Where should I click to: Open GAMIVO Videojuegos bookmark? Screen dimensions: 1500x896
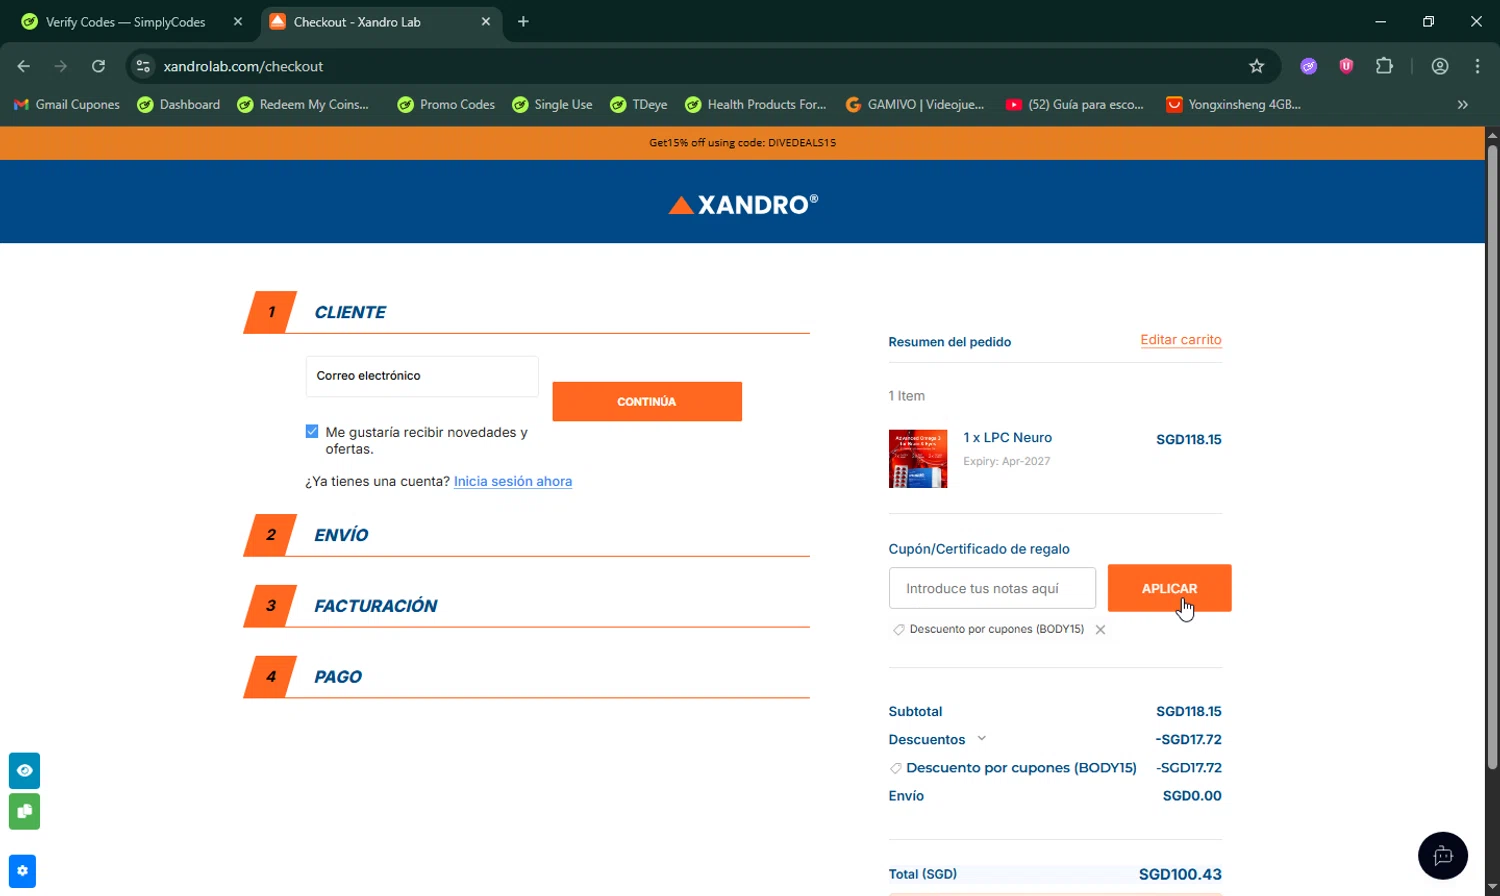coord(914,104)
